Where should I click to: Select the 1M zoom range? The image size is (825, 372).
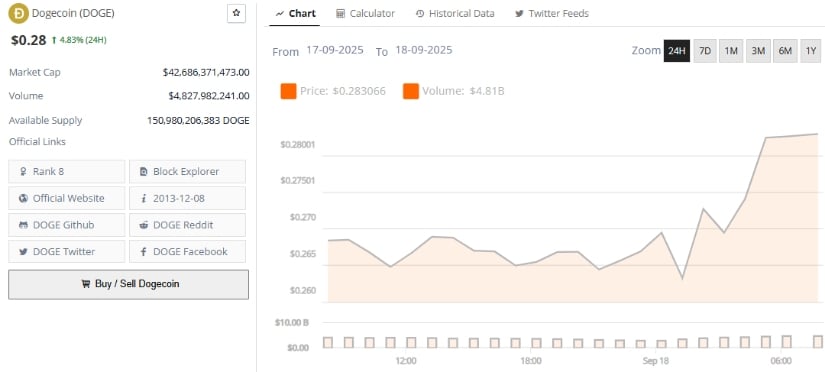coord(731,51)
